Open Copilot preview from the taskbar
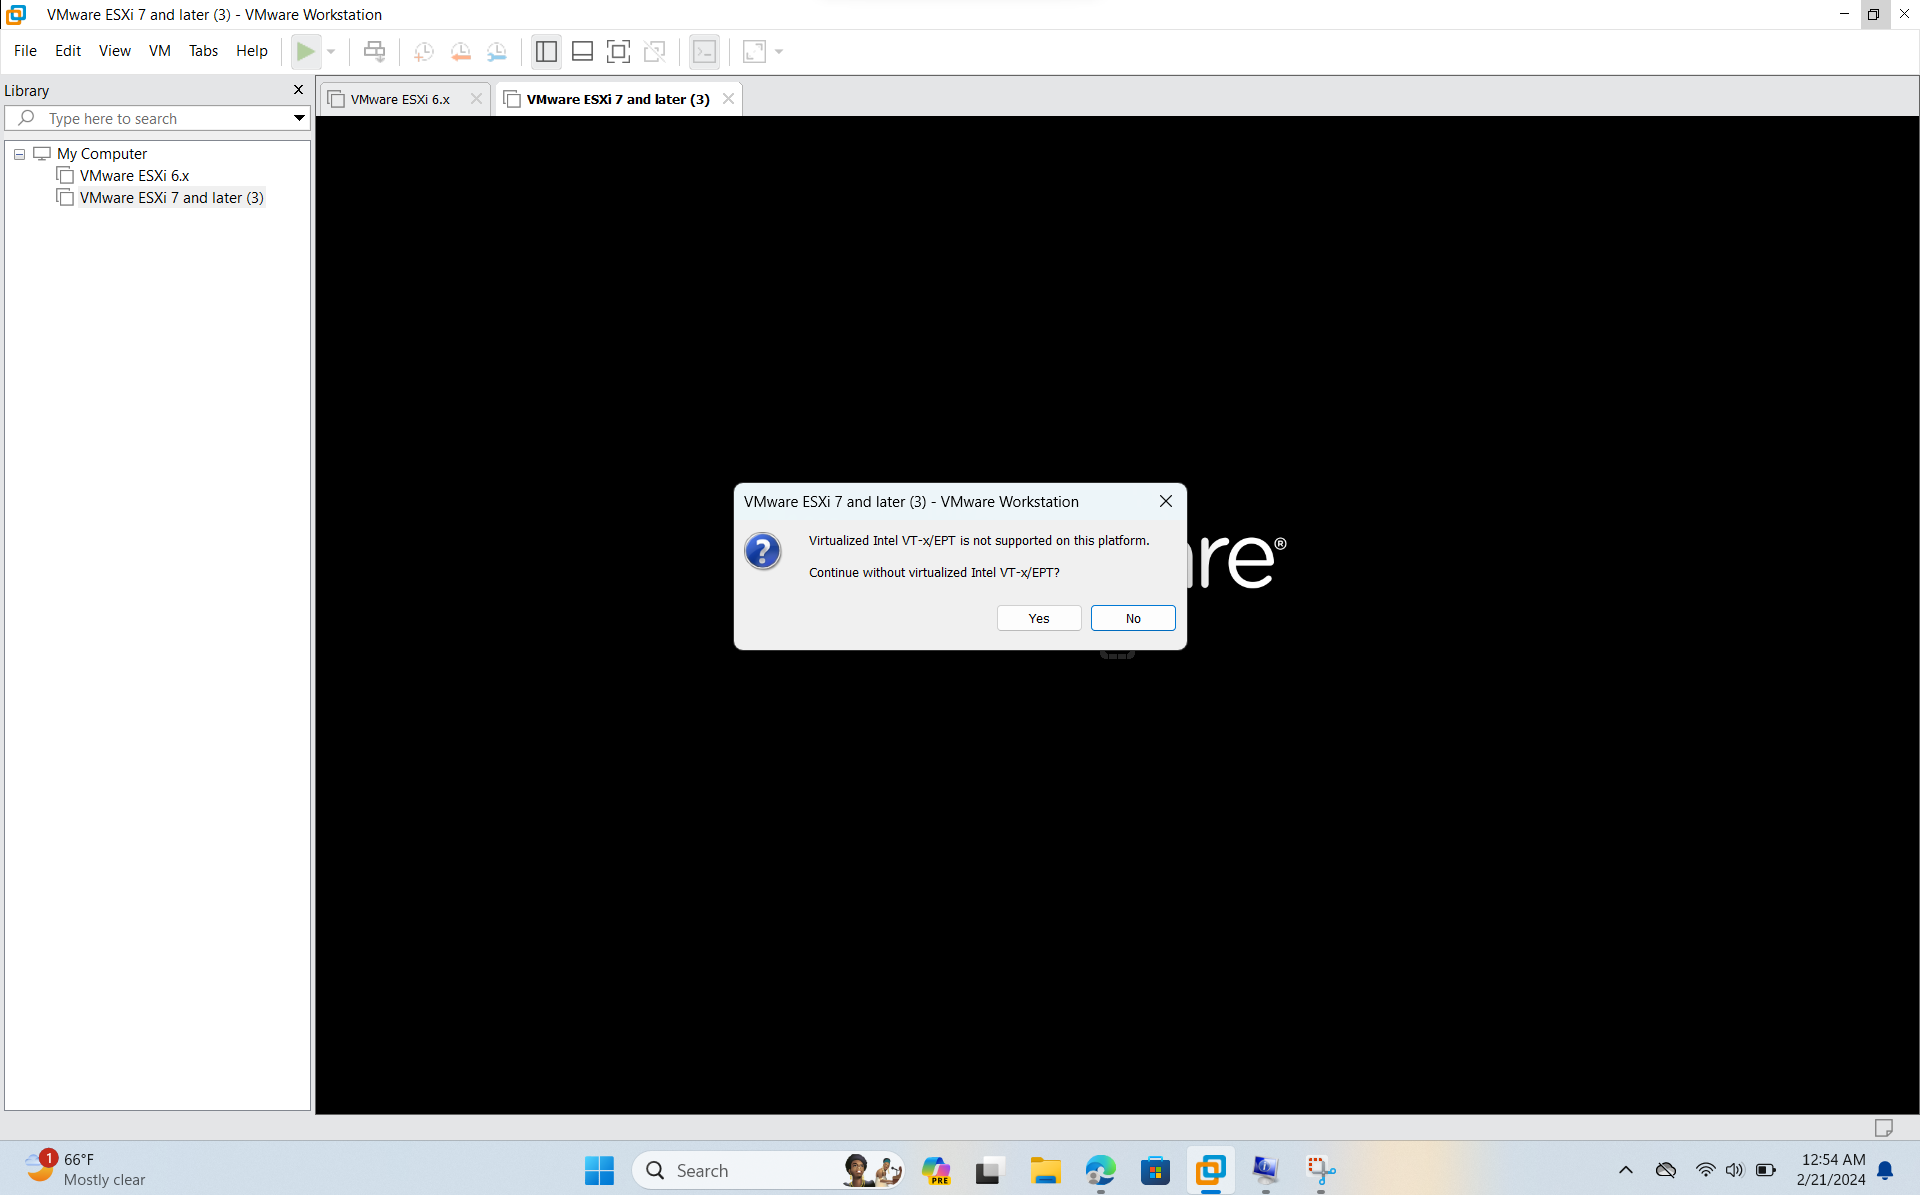Screen dimensions: 1920x1195 tap(936, 1170)
